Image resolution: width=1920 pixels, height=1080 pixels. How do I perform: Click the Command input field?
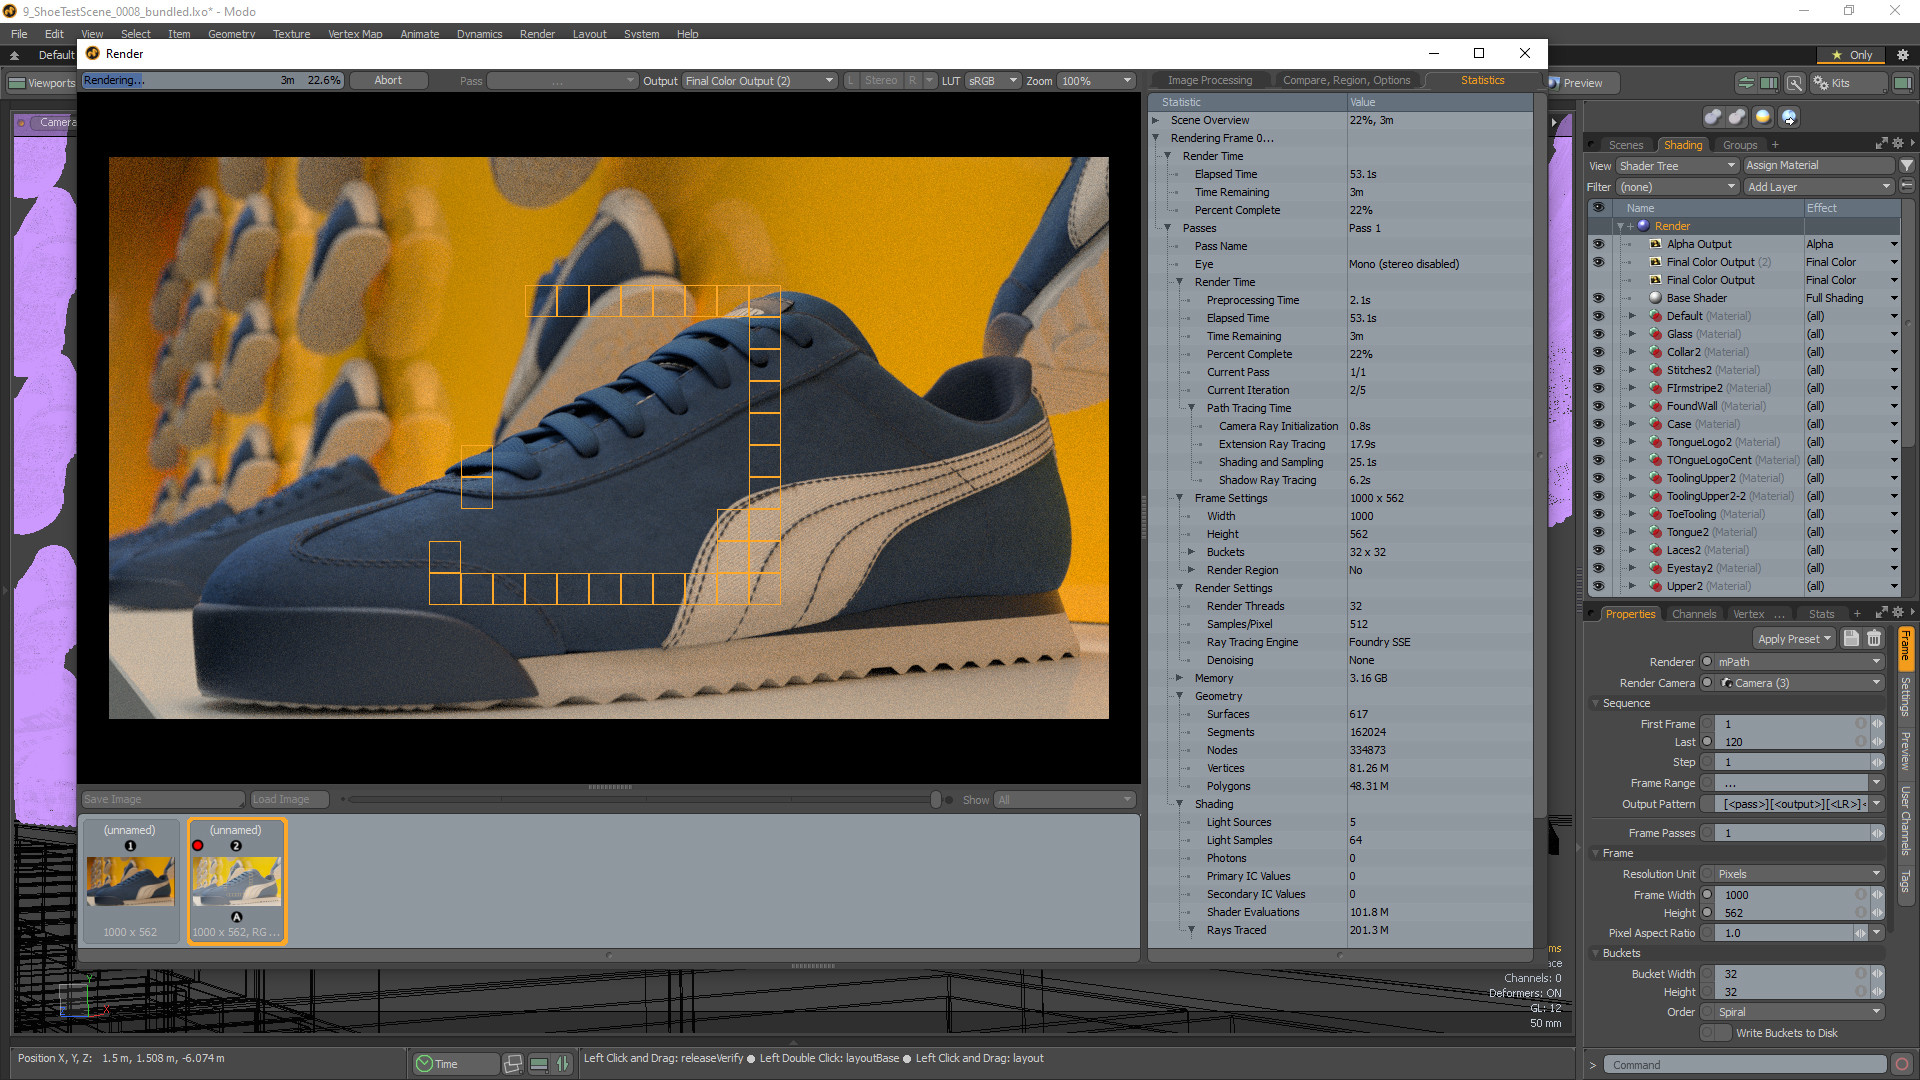1745,1065
